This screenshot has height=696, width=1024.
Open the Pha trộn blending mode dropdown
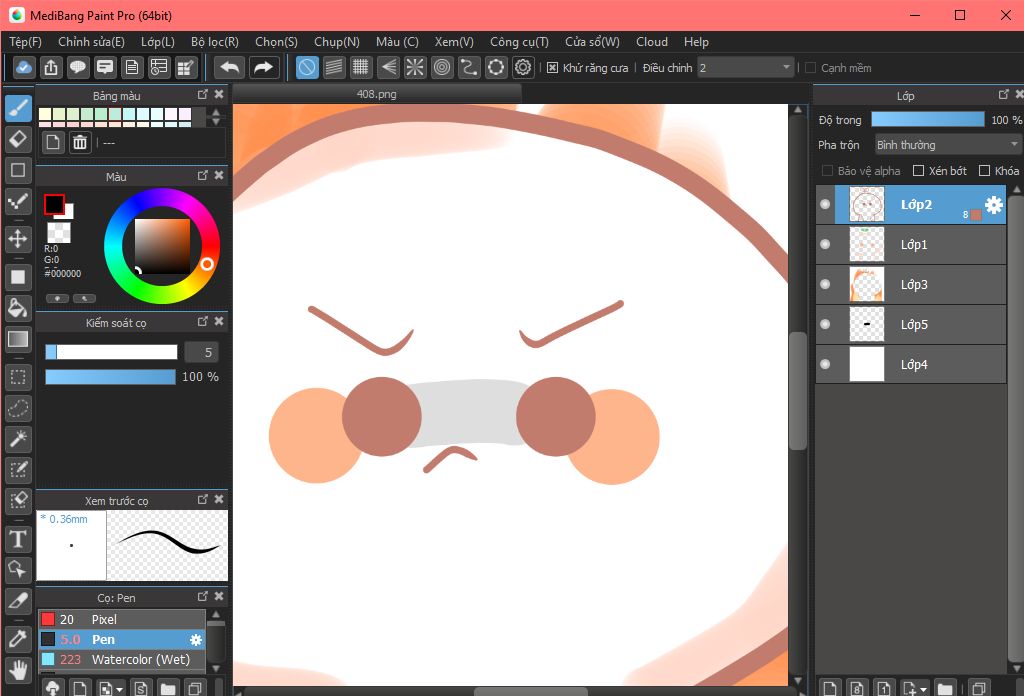click(x=948, y=144)
